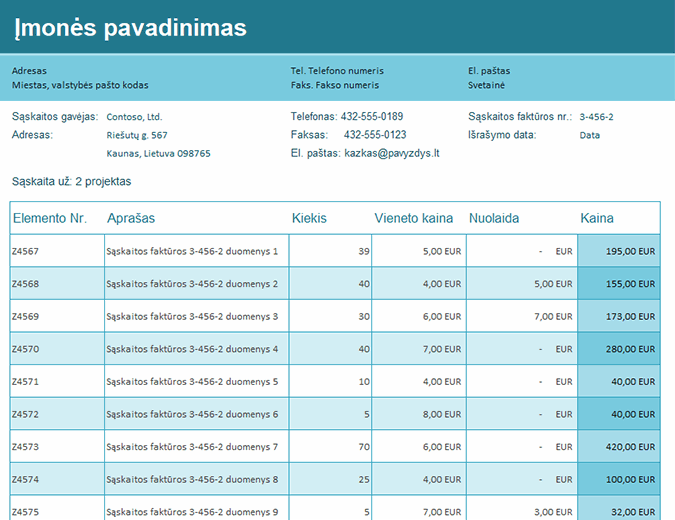This screenshot has width=675, height=520.
Task: Click the Kiekis column header
Action: pos(309,218)
